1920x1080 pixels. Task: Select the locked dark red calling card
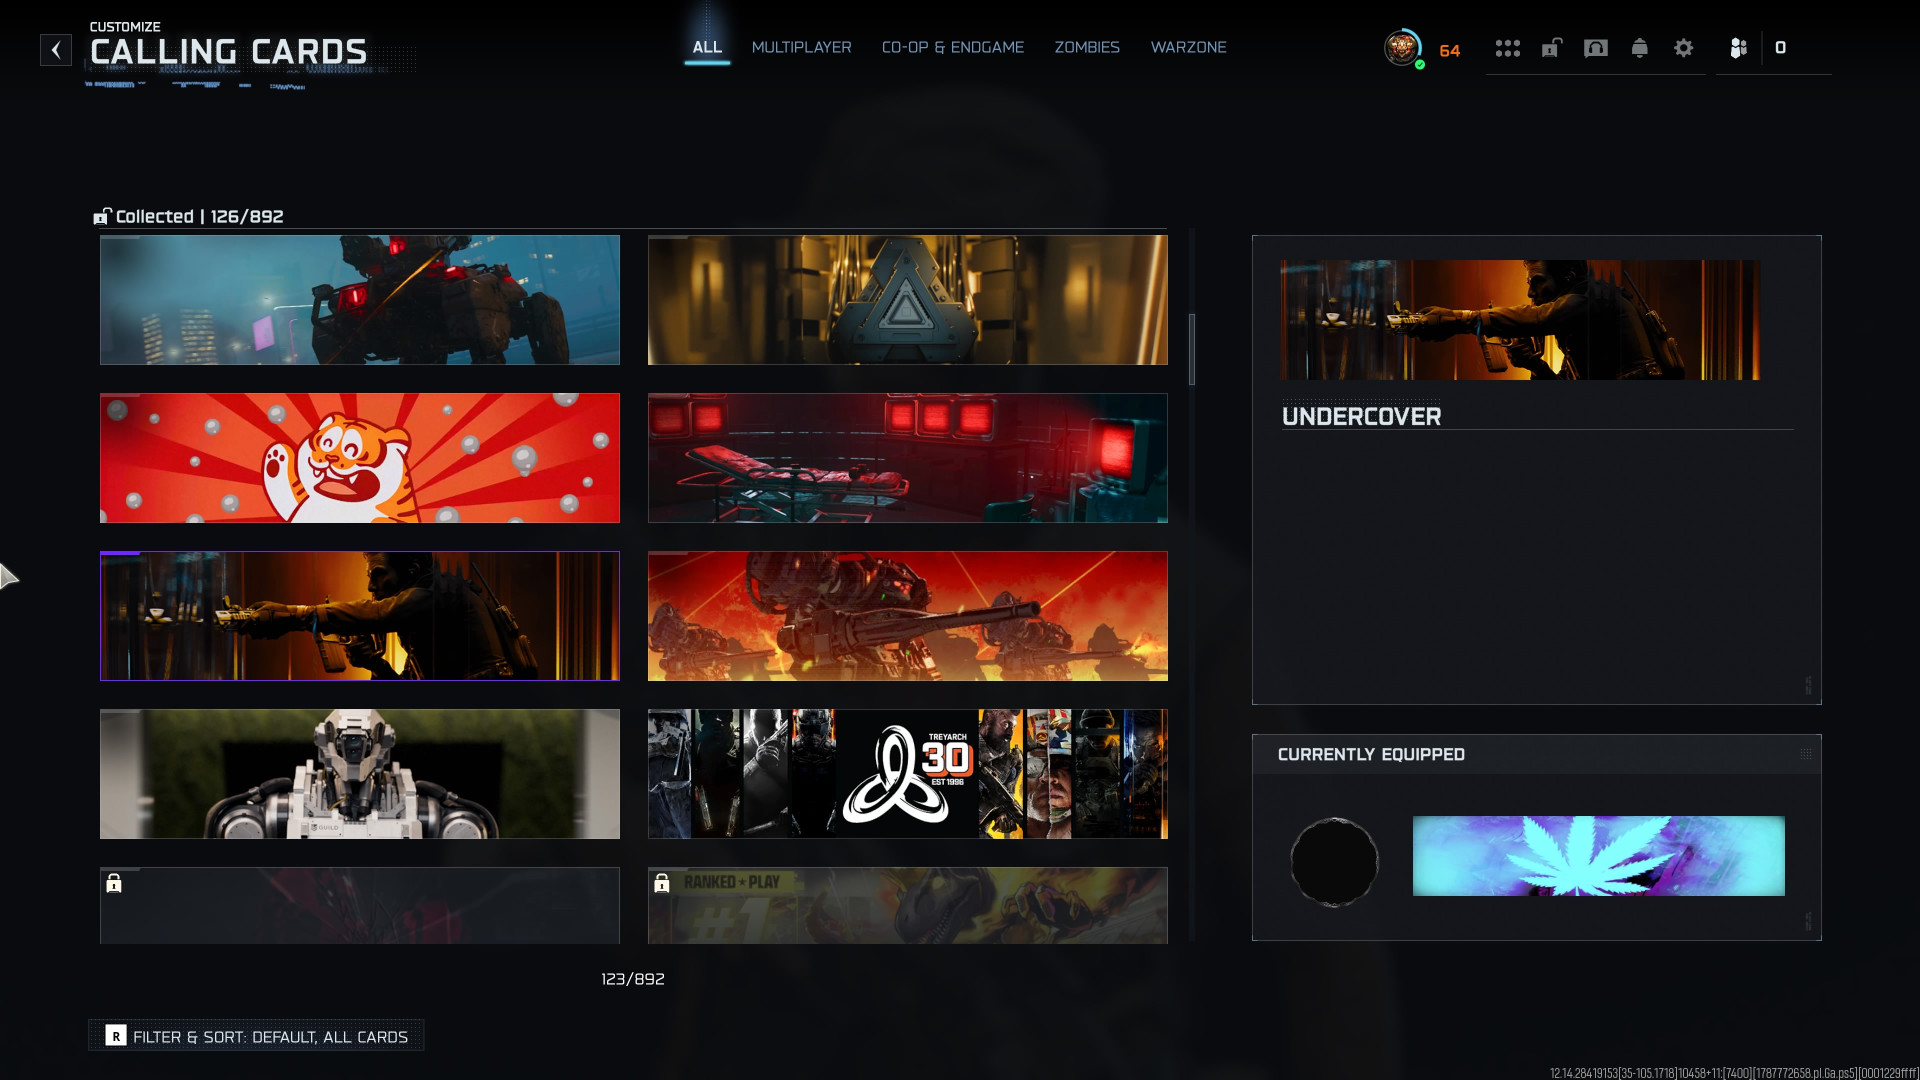pyautogui.click(x=360, y=906)
